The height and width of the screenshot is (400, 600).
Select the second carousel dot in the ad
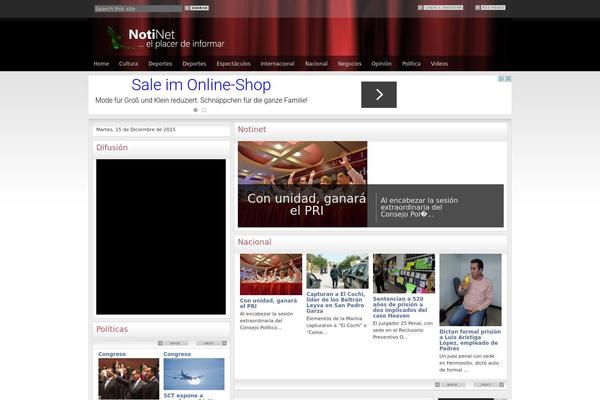(204, 110)
